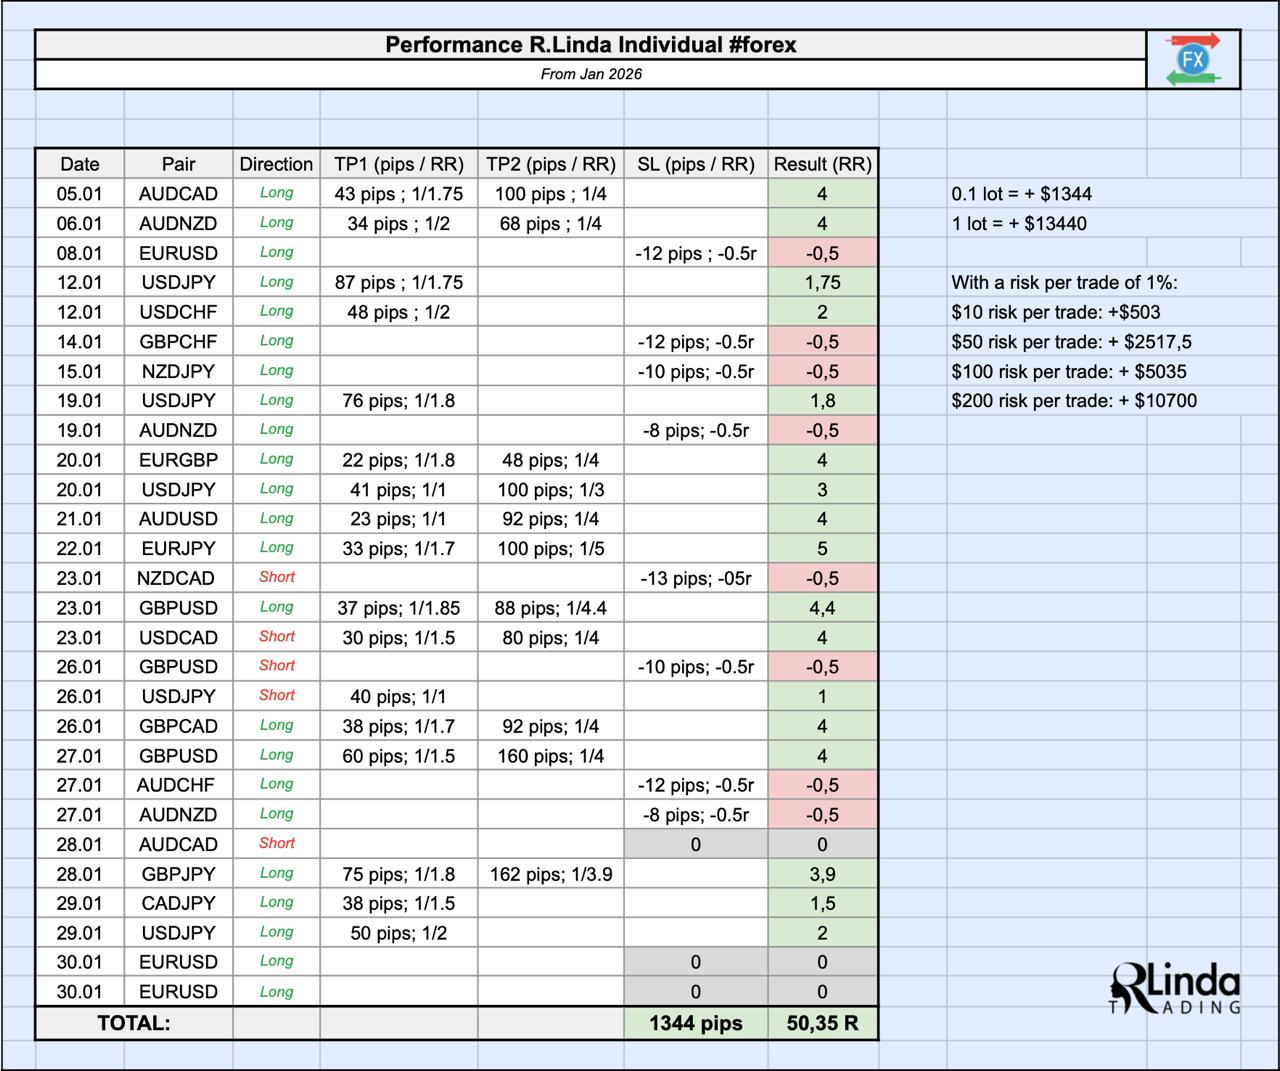Select the '37 pips; 1/1.85' cell

(399, 608)
